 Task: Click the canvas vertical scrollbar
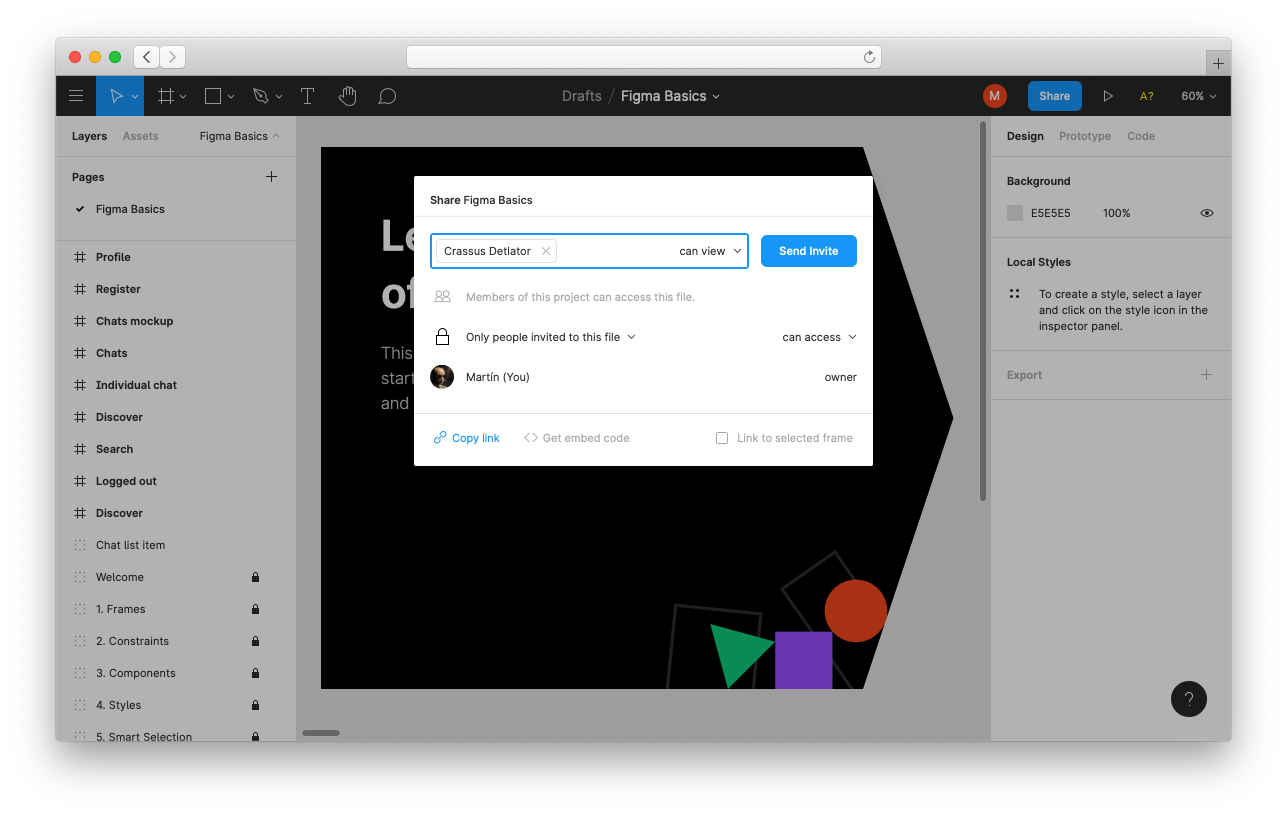coord(983,311)
